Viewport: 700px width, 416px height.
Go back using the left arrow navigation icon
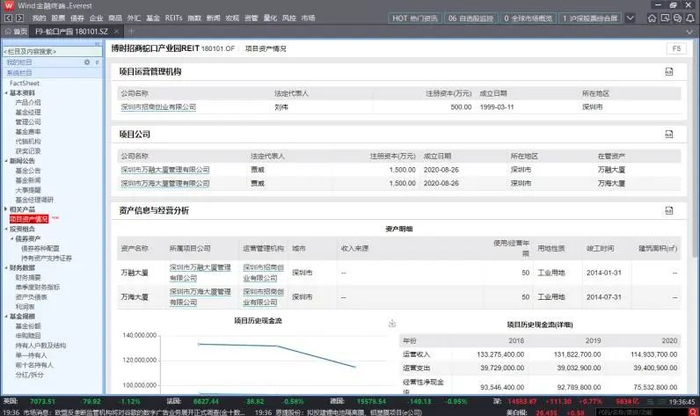(8, 18)
